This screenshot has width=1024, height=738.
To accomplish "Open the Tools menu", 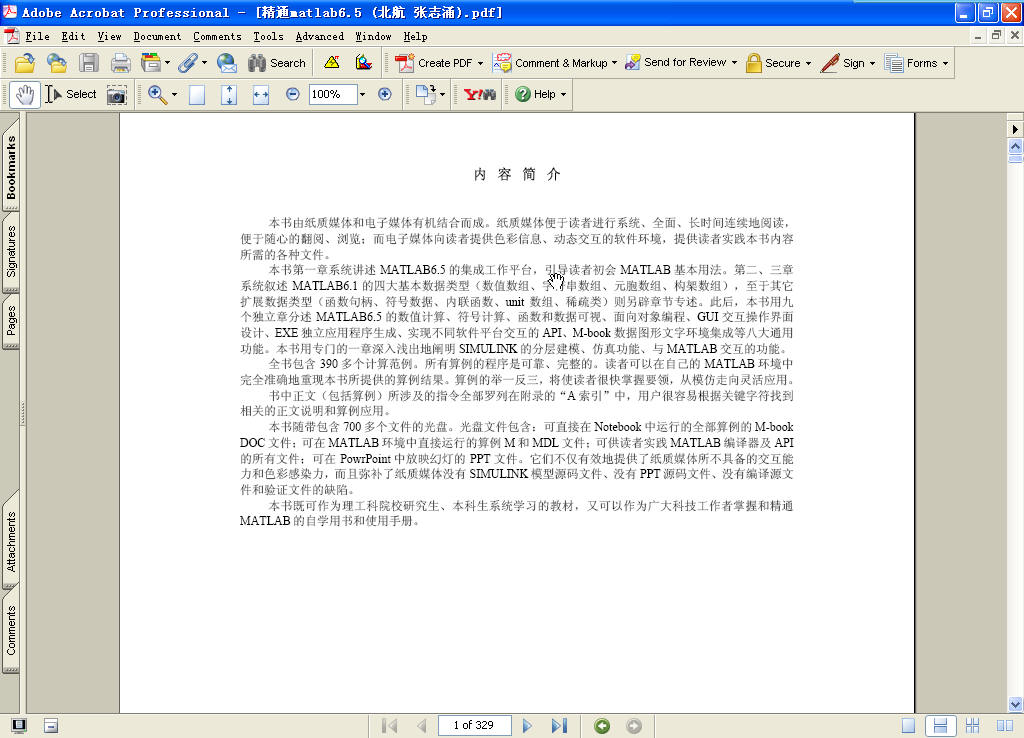I will click(x=268, y=37).
